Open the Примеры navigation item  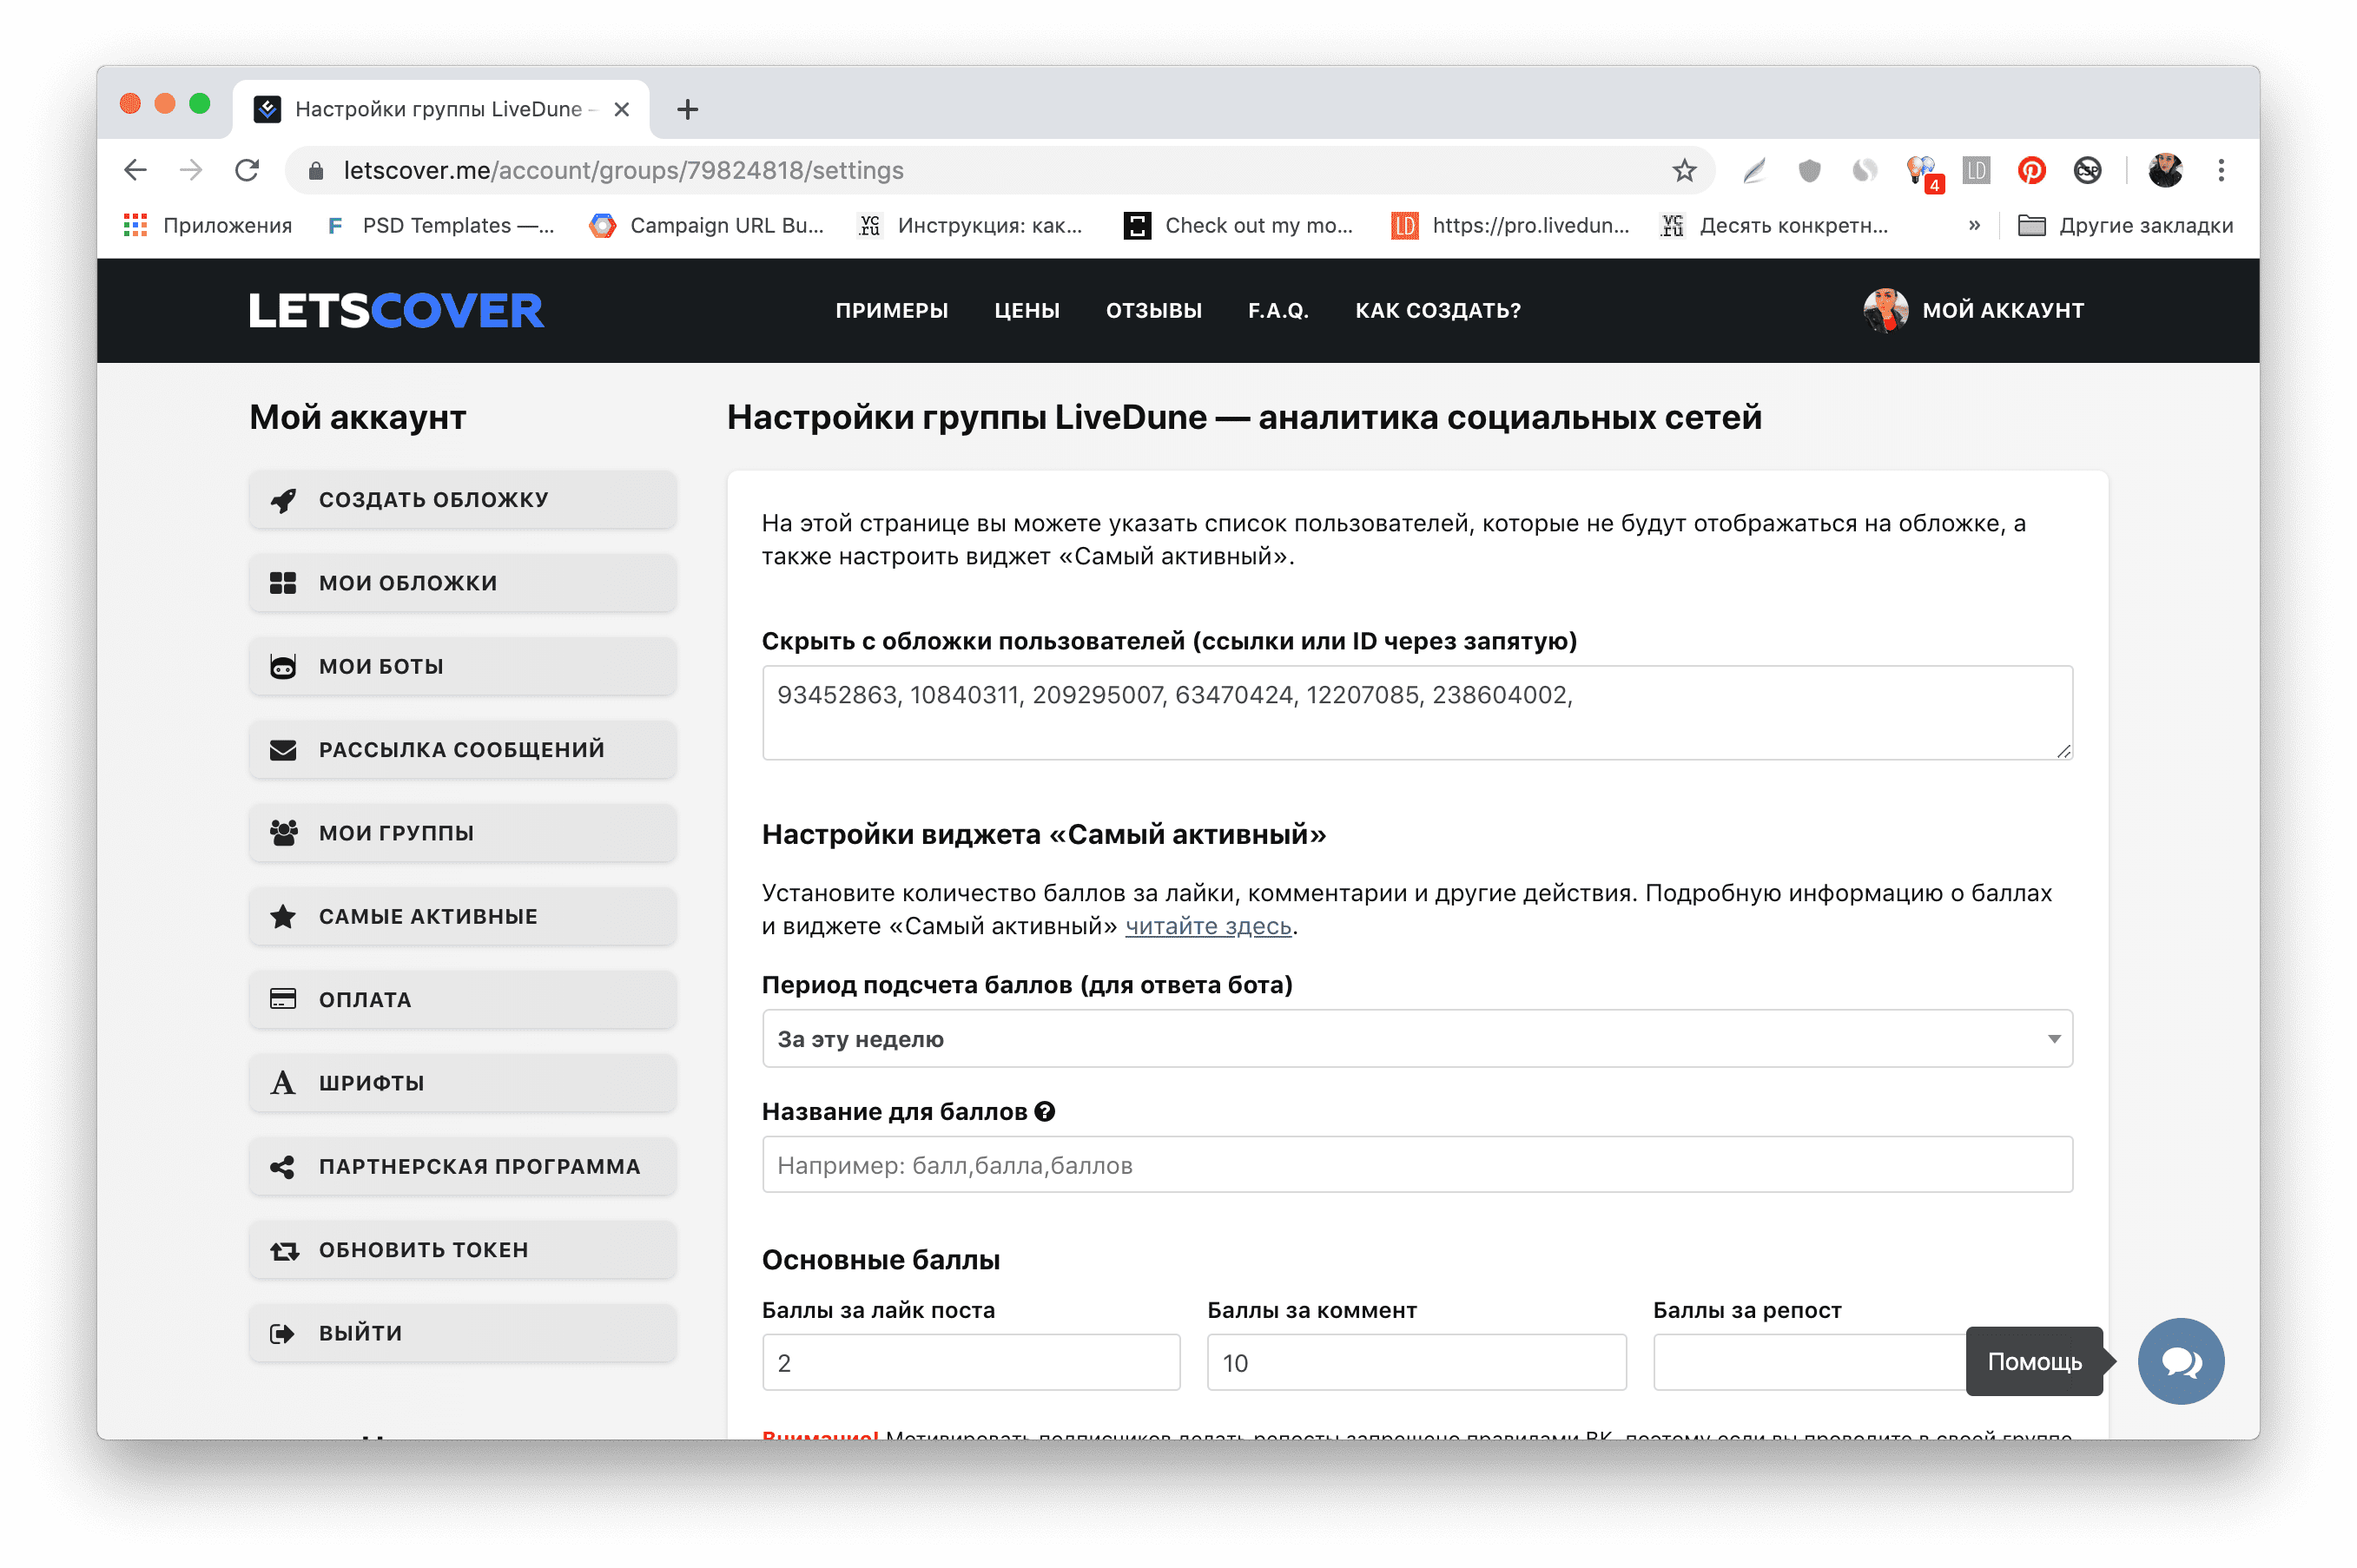tap(891, 311)
